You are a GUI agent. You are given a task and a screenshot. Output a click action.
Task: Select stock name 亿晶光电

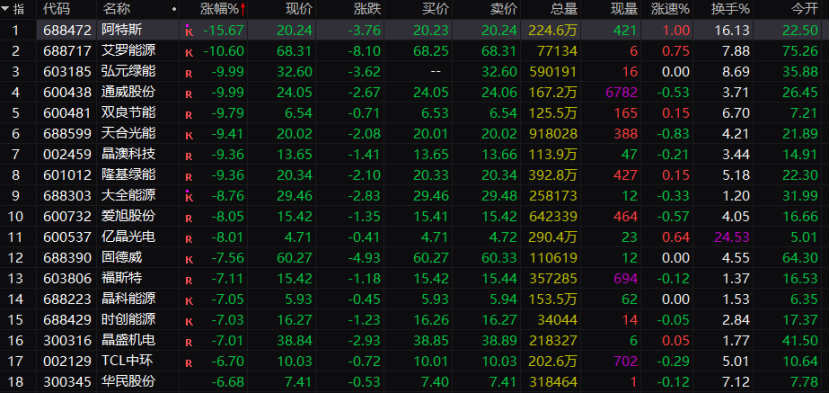[129, 237]
